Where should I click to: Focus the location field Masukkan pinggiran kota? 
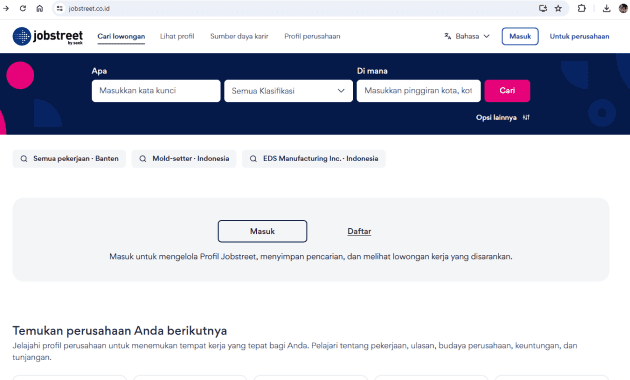[419, 91]
